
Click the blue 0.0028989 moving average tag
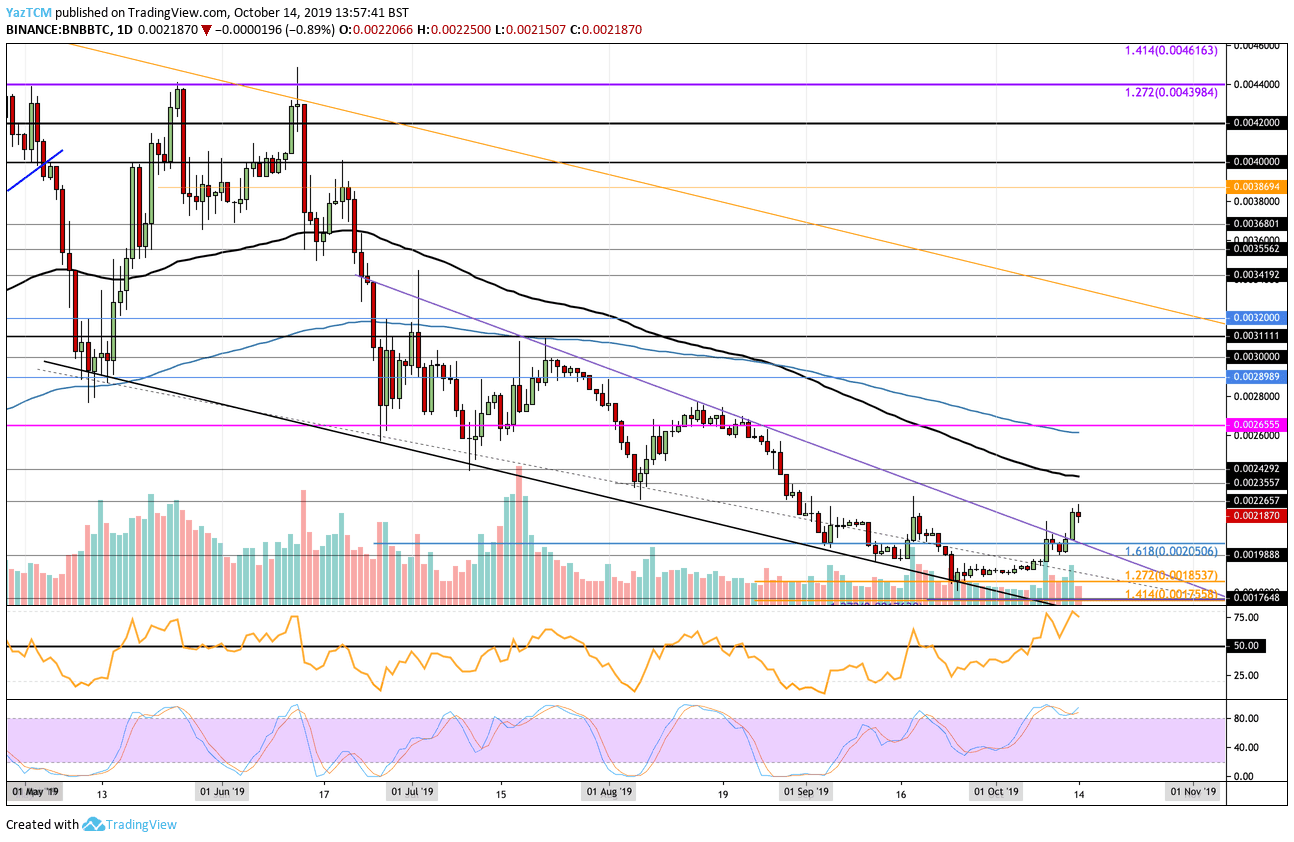tap(1257, 378)
